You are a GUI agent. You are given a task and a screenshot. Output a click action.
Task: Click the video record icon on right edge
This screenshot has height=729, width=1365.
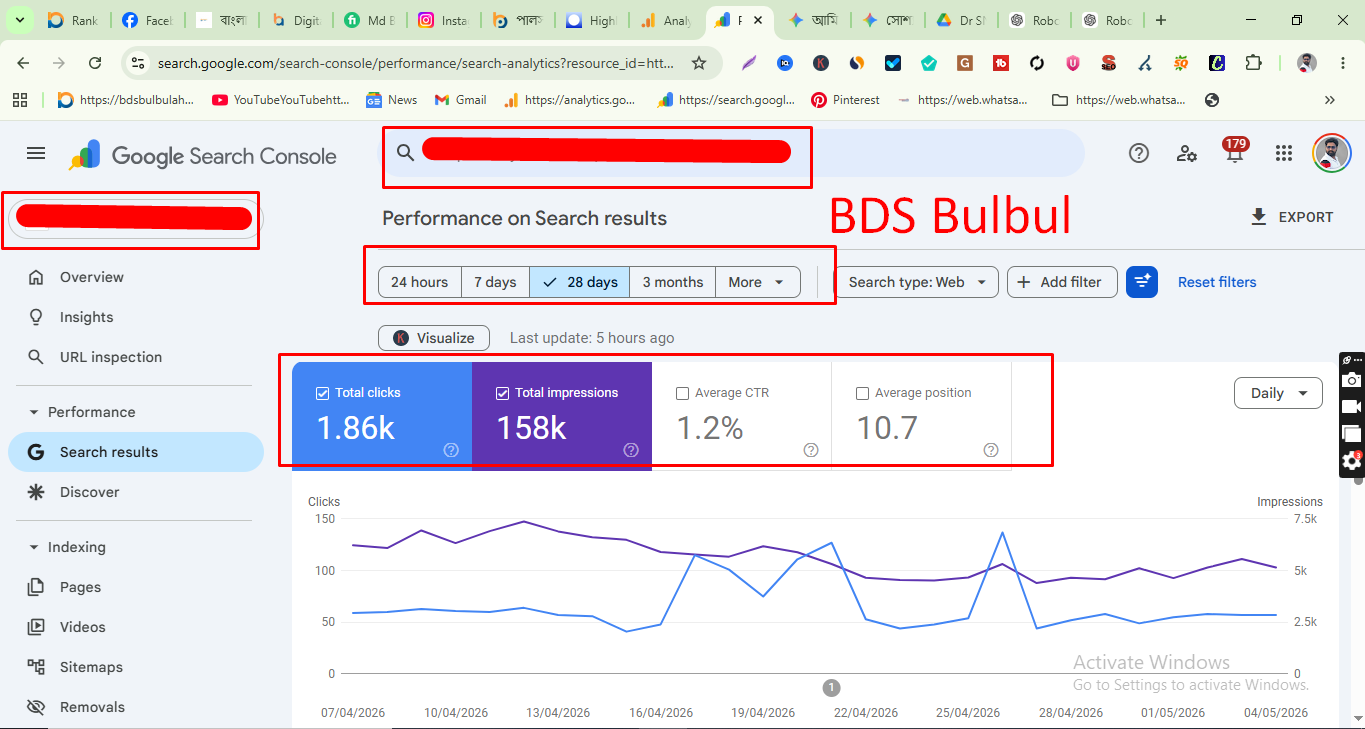tap(1352, 406)
